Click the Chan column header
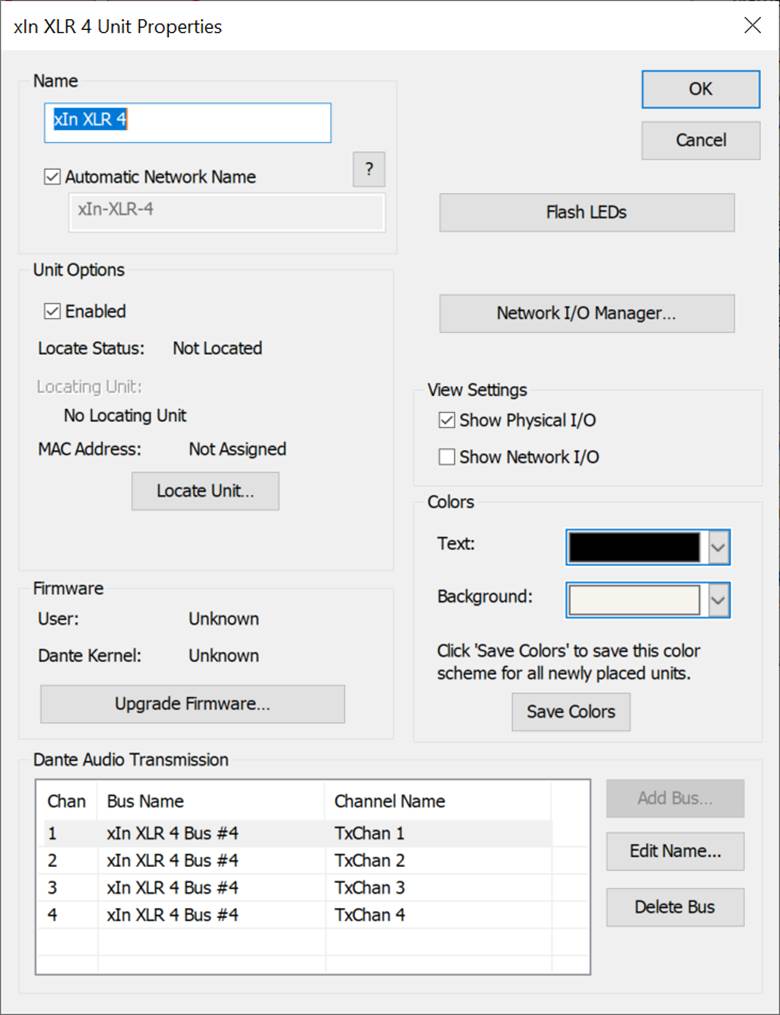The image size is (780, 1015). [x=67, y=801]
